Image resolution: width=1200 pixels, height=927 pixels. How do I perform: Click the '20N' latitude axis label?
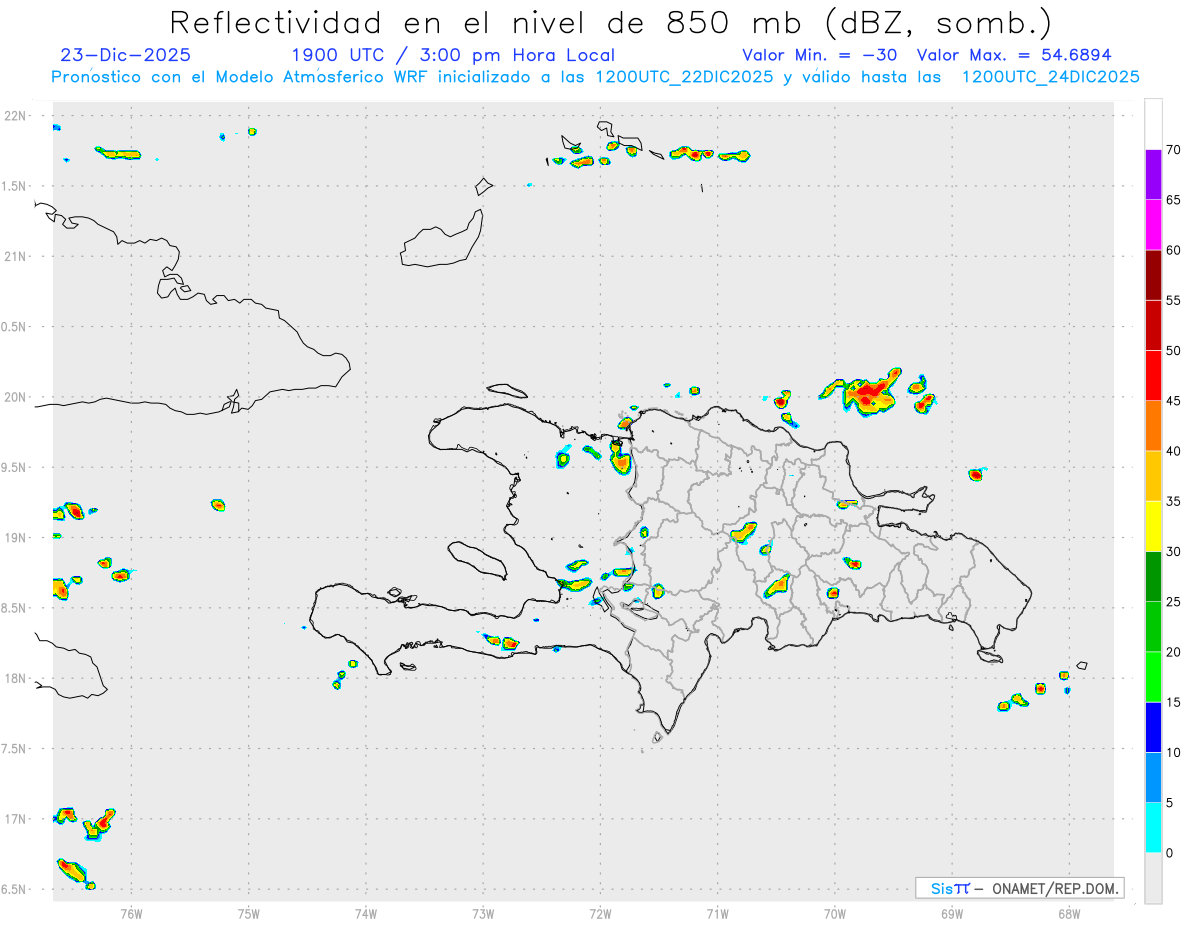[x=16, y=397]
